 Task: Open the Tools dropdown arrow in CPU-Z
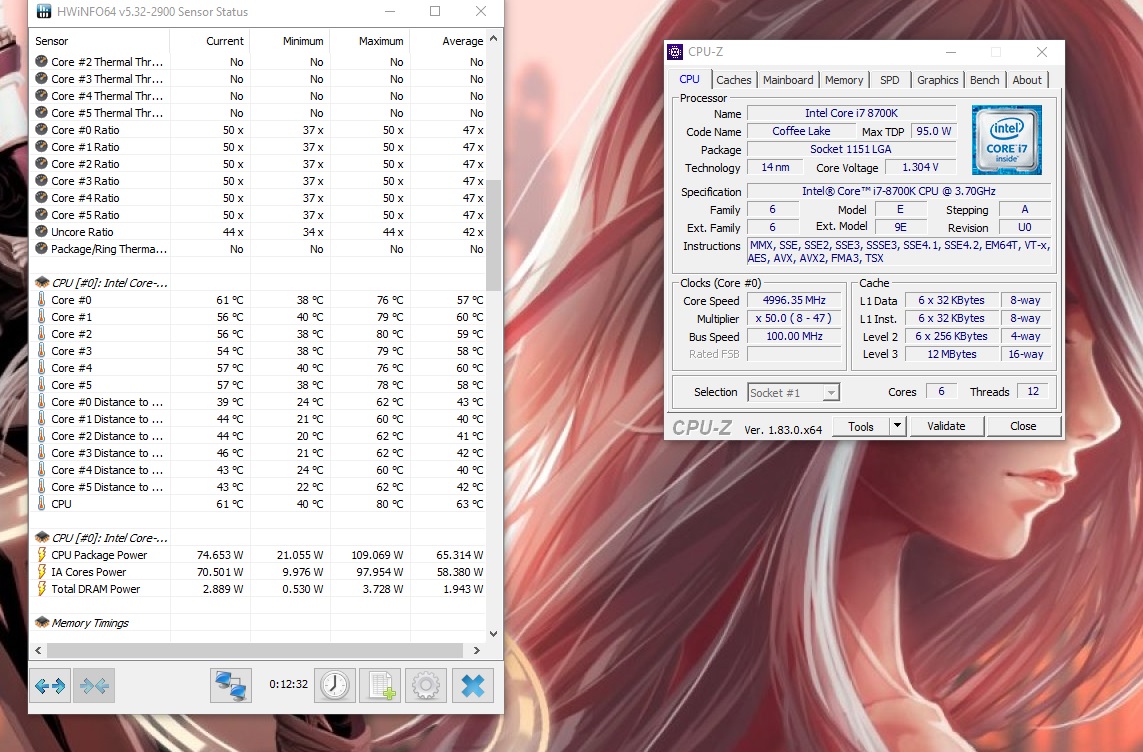click(897, 426)
